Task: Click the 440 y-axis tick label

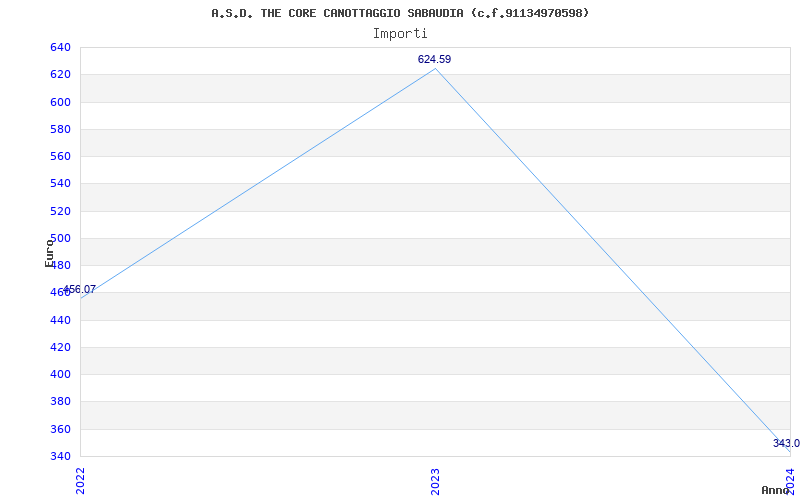Action: tap(60, 320)
